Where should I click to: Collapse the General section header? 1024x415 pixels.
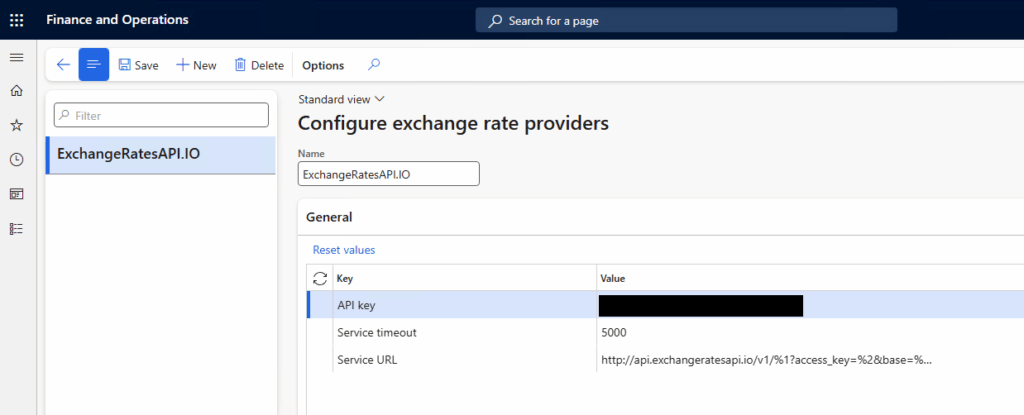pos(329,217)
